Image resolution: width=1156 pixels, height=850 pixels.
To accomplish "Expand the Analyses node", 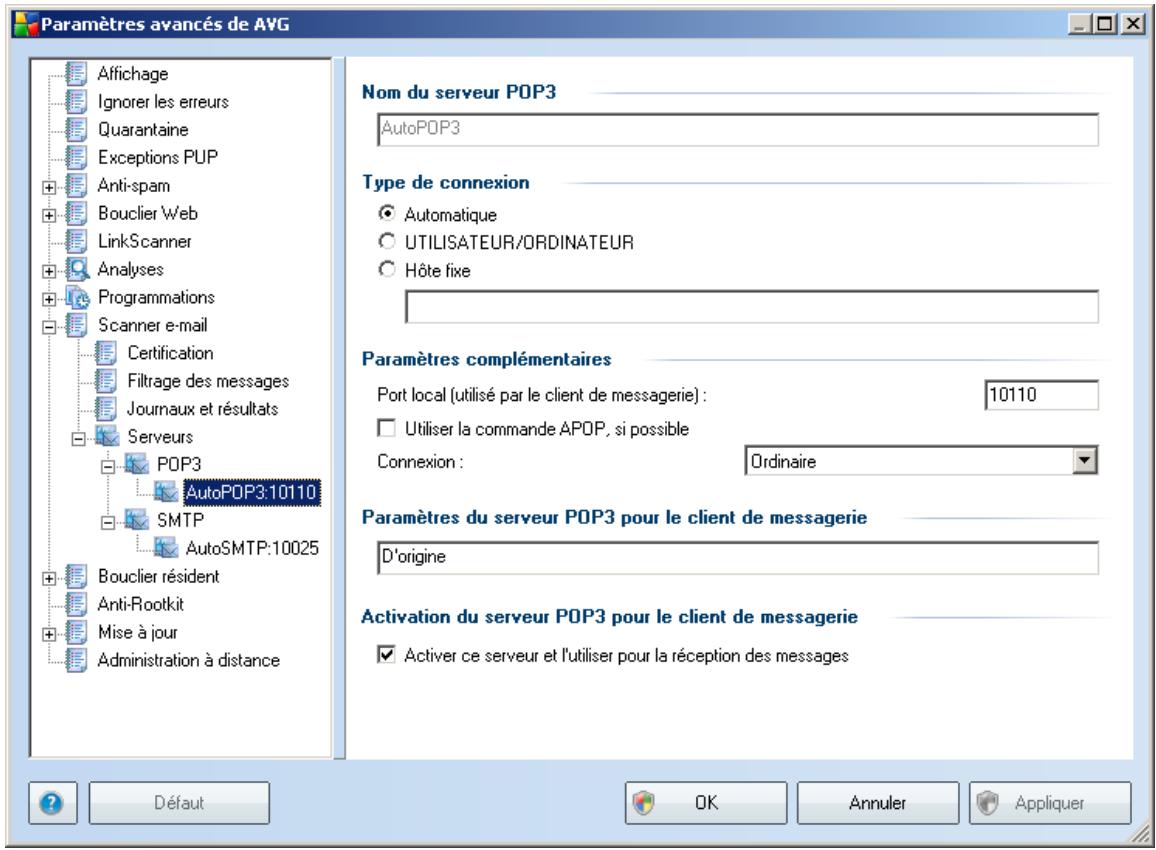I will coord(49,271).
